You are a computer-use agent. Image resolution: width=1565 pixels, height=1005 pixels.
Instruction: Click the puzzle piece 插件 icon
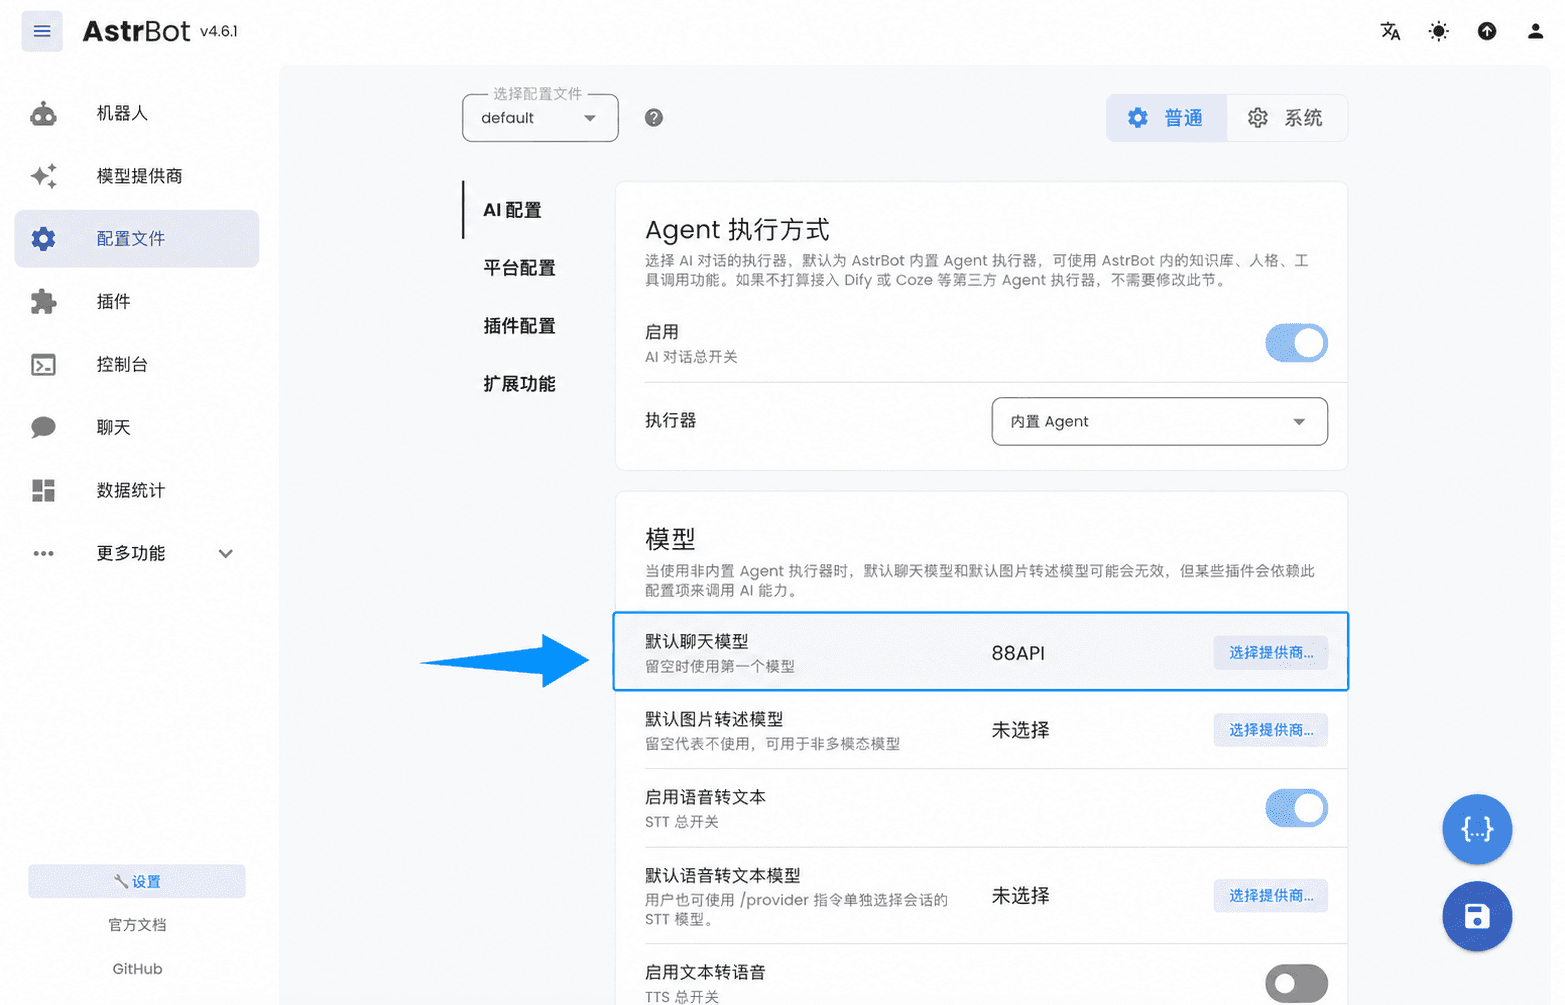tap(43, 302)
